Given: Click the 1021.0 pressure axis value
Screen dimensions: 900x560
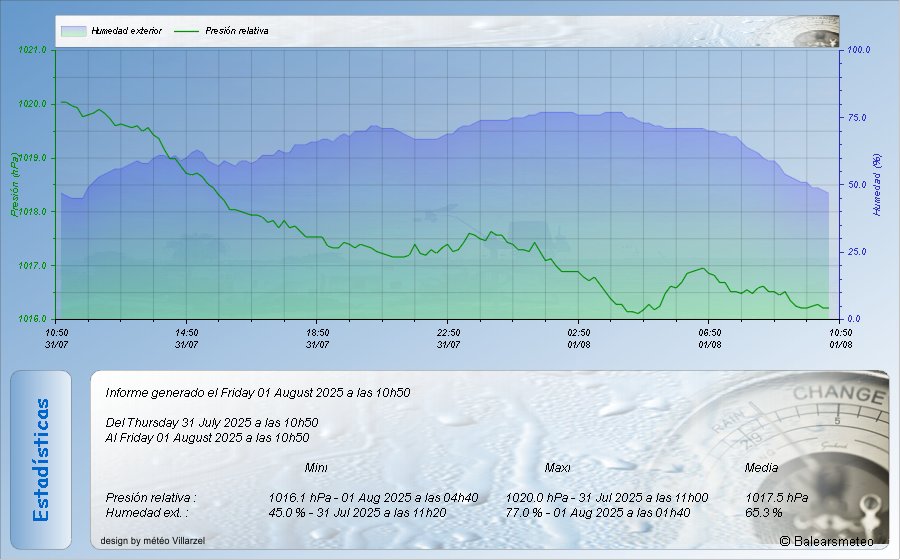Looking at the screenshot, I should coord(32,50).
